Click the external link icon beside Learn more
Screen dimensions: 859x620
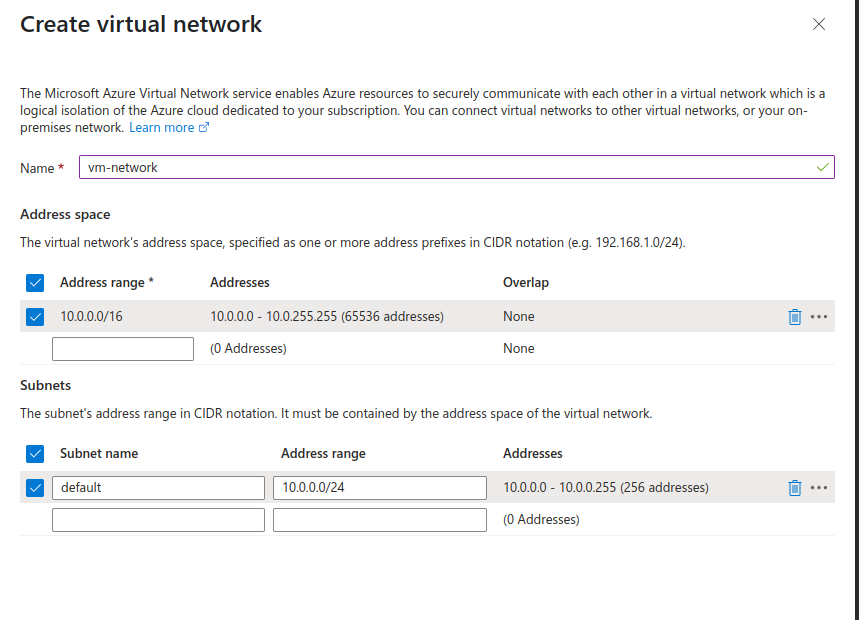pos(203,127)
